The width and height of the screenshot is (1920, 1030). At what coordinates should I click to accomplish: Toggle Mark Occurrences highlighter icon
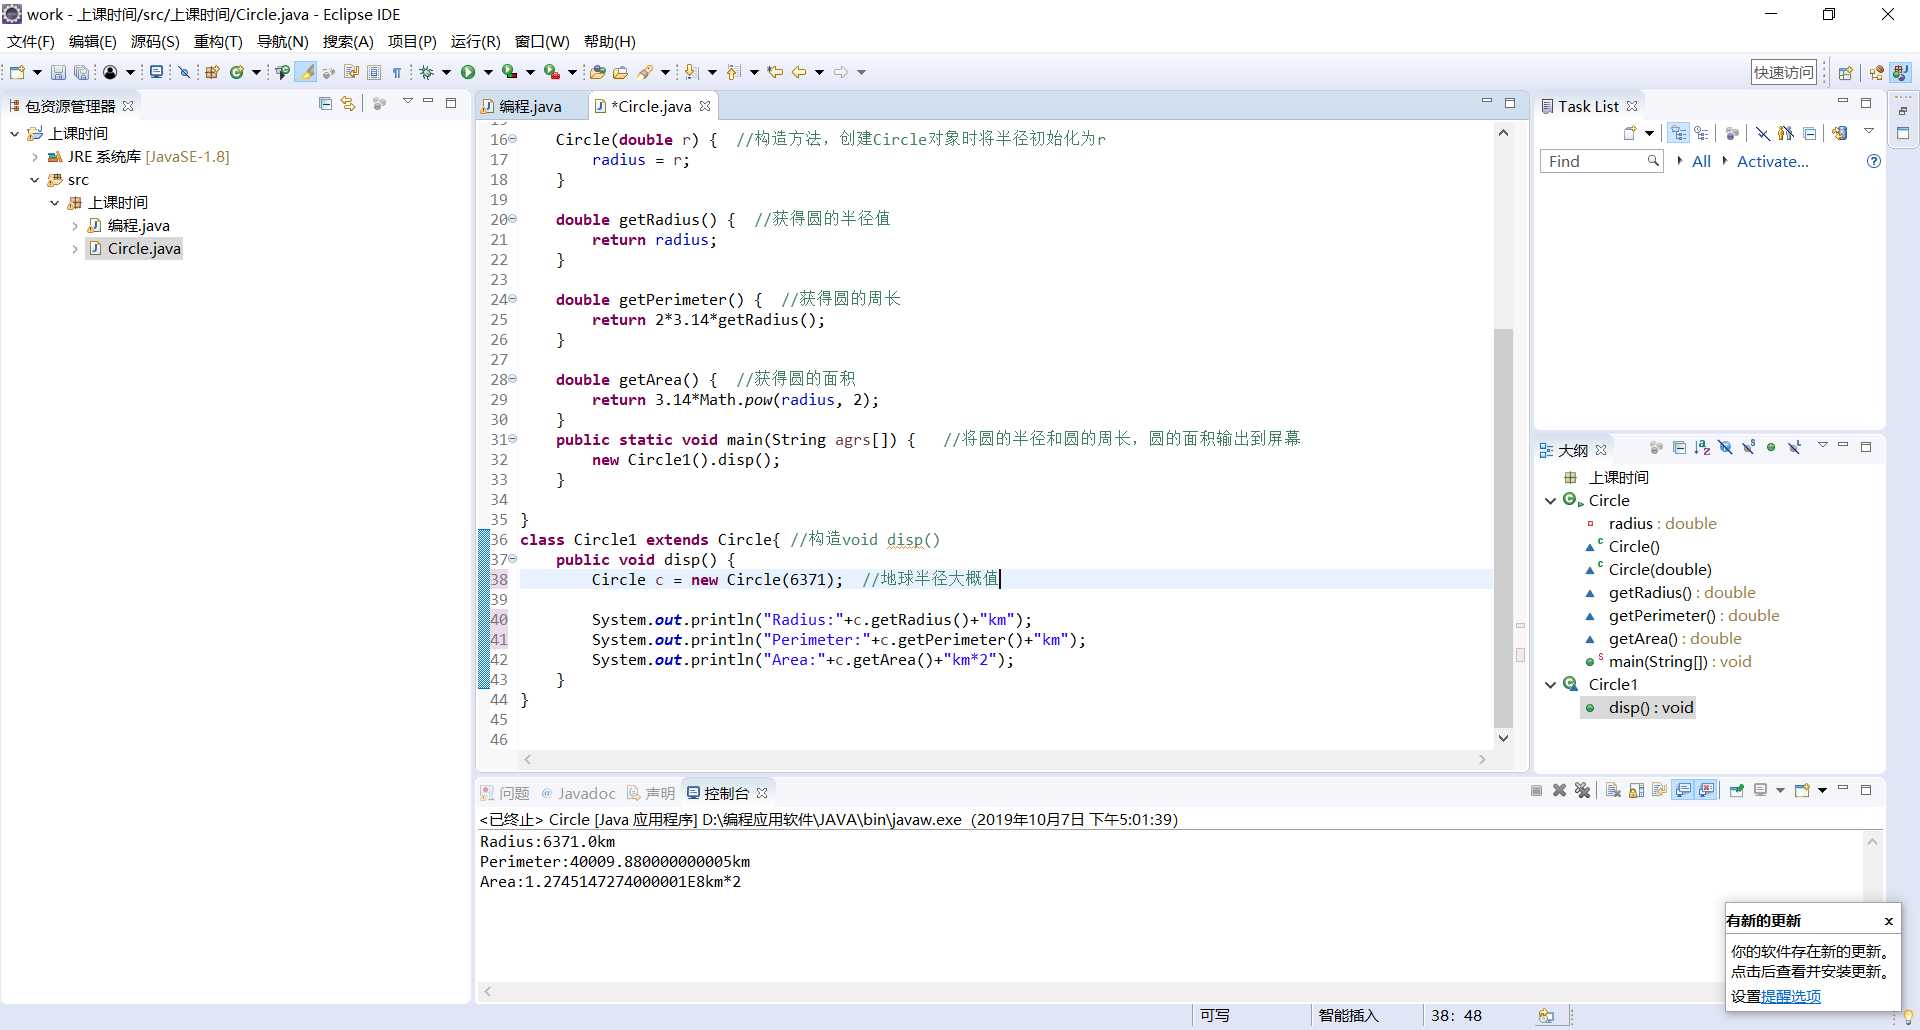(x=306, y=72)
